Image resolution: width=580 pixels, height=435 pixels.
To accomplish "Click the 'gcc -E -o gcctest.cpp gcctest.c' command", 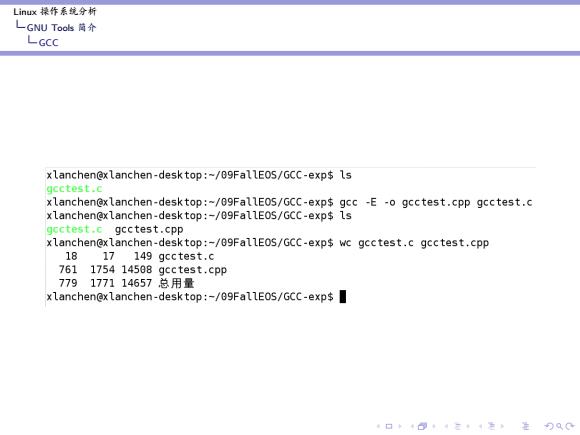I will [436, 202].
